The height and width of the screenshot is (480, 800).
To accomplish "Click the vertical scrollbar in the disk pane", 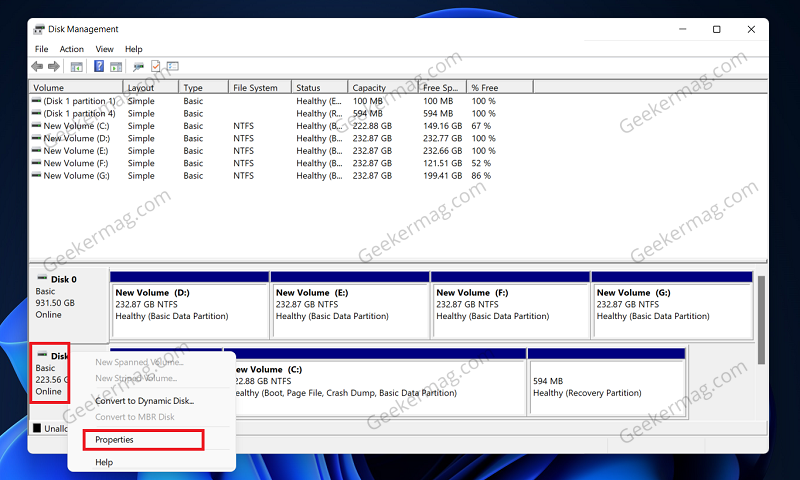I will [x=761, y=319].
